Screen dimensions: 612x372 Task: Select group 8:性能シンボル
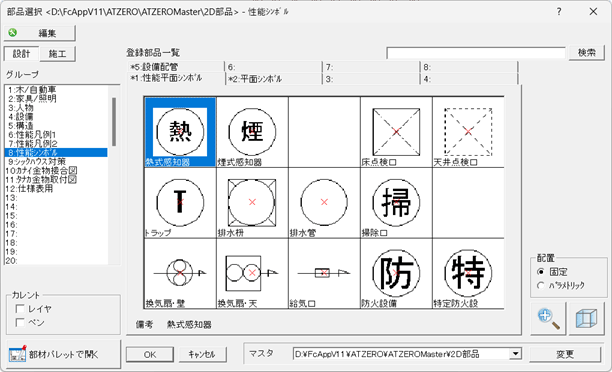(56, 153)
